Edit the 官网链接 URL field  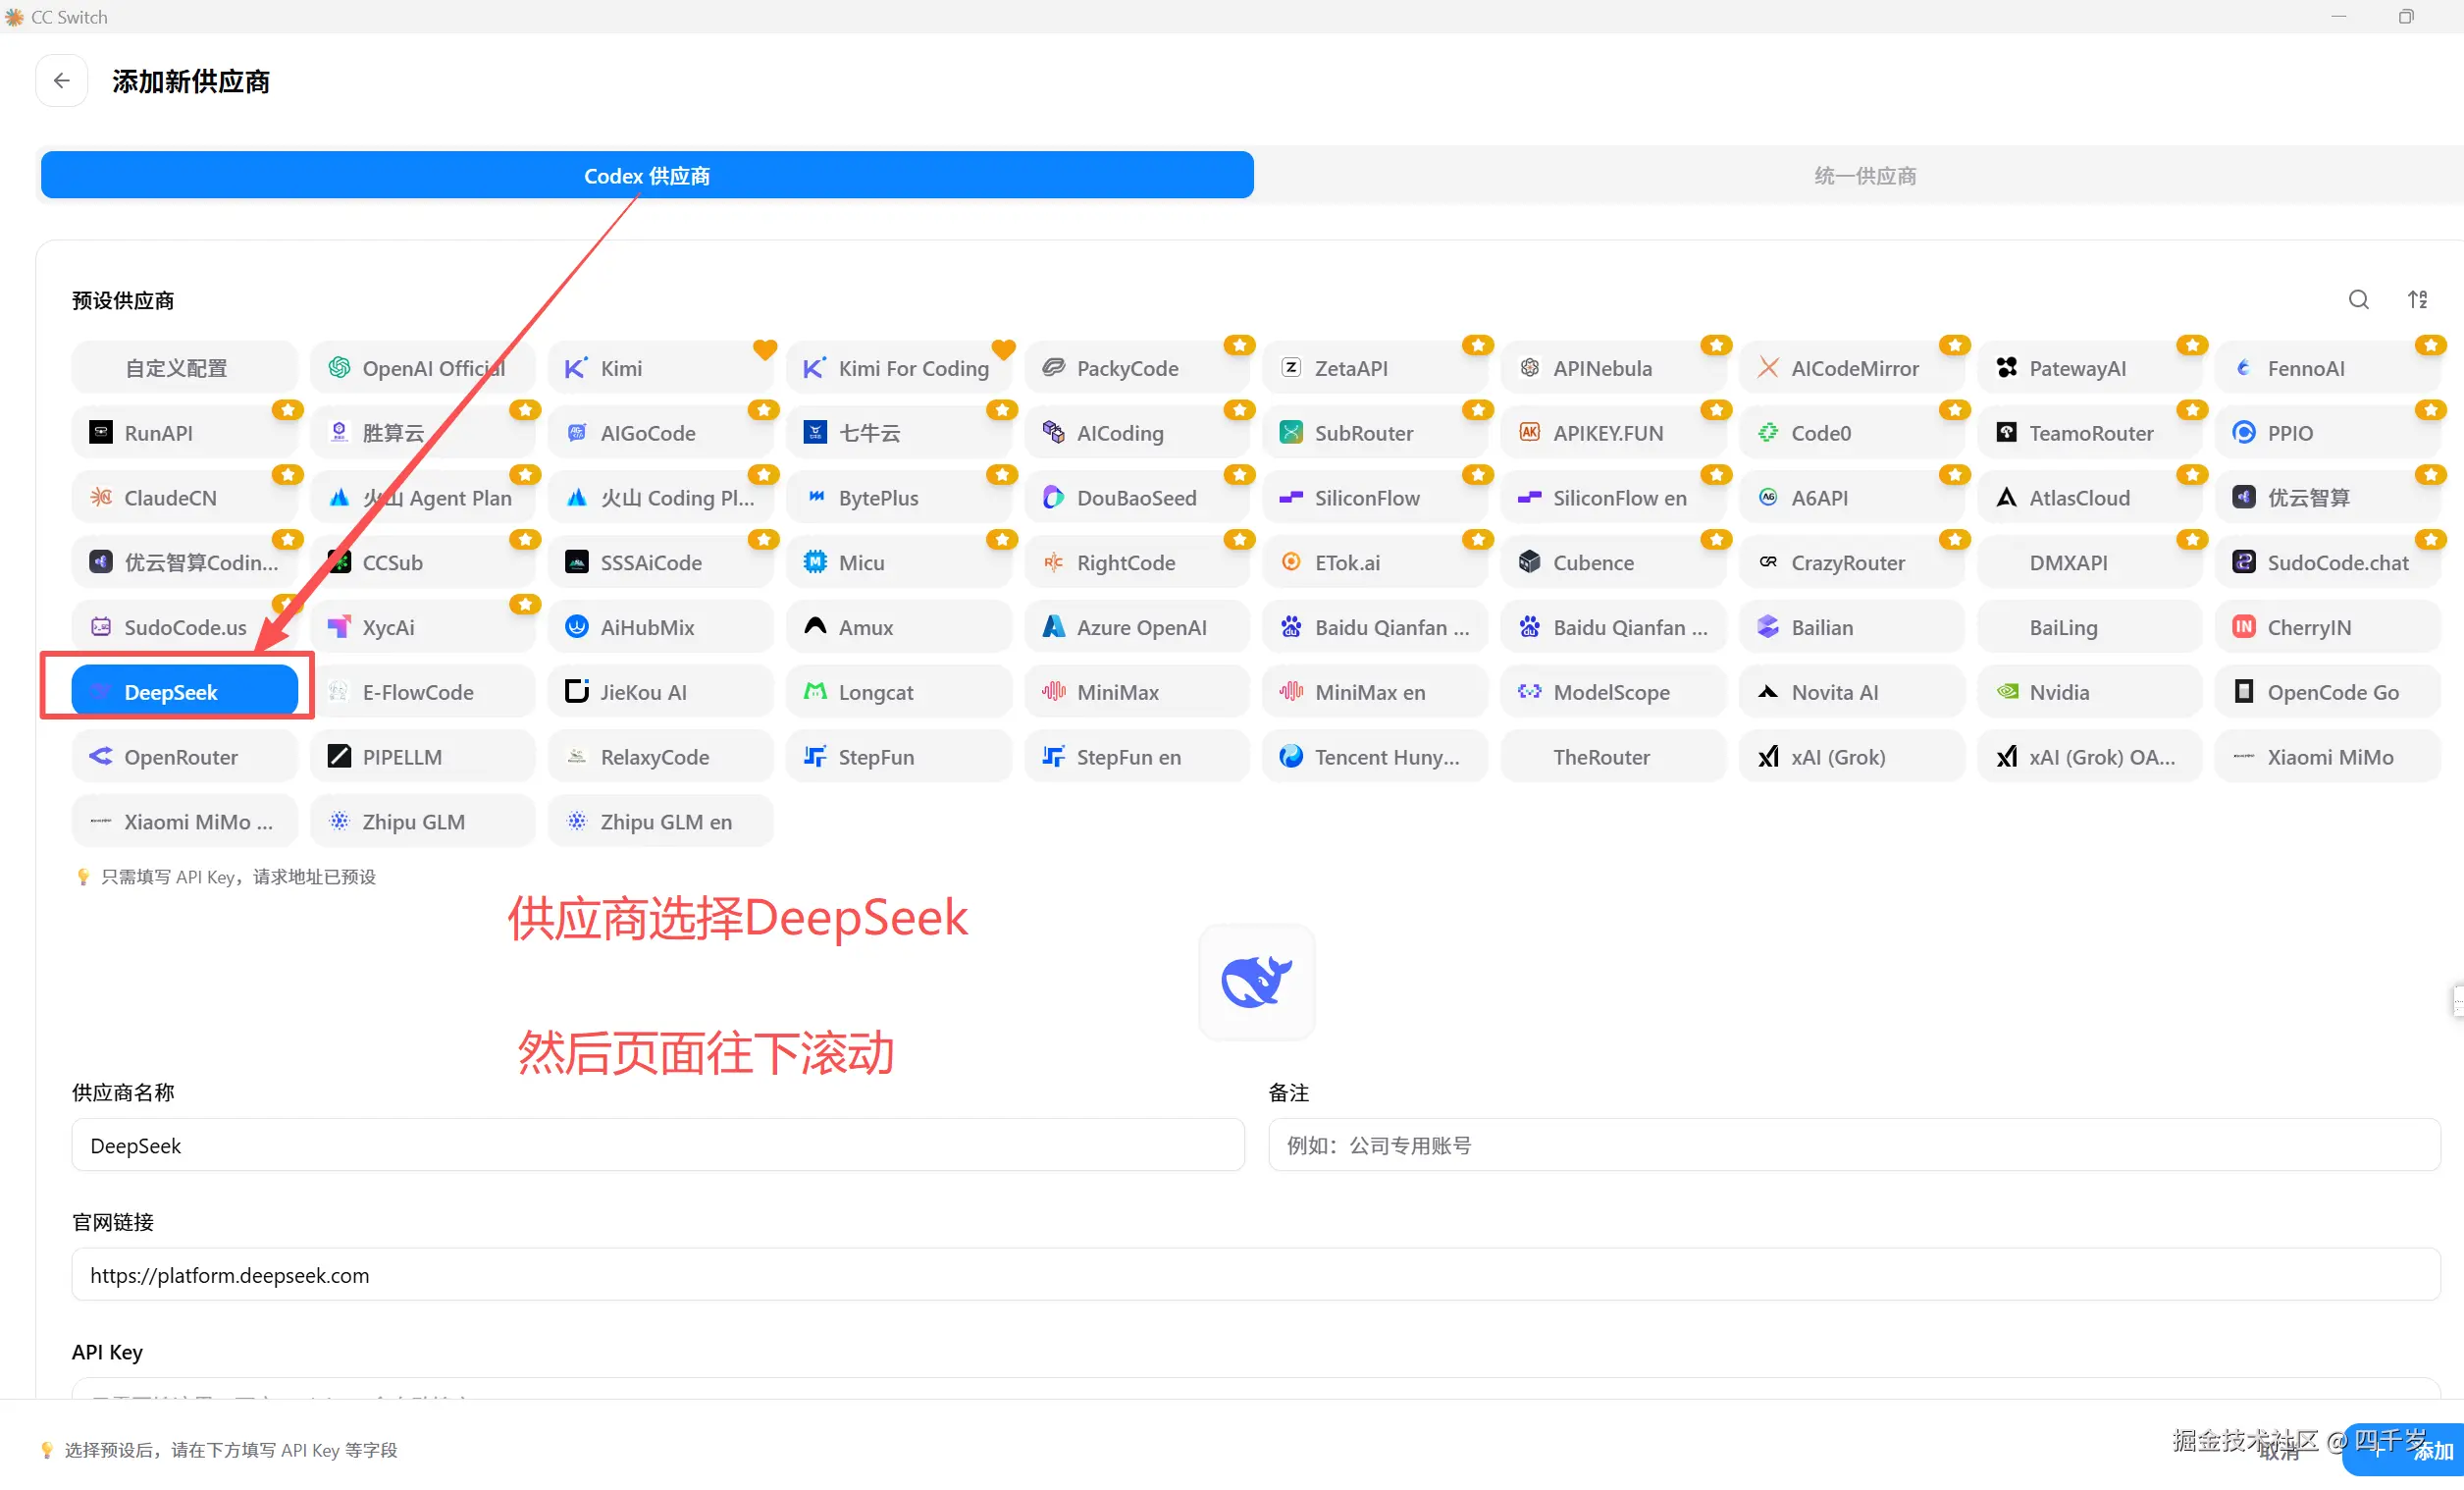coord(1256,1276)
